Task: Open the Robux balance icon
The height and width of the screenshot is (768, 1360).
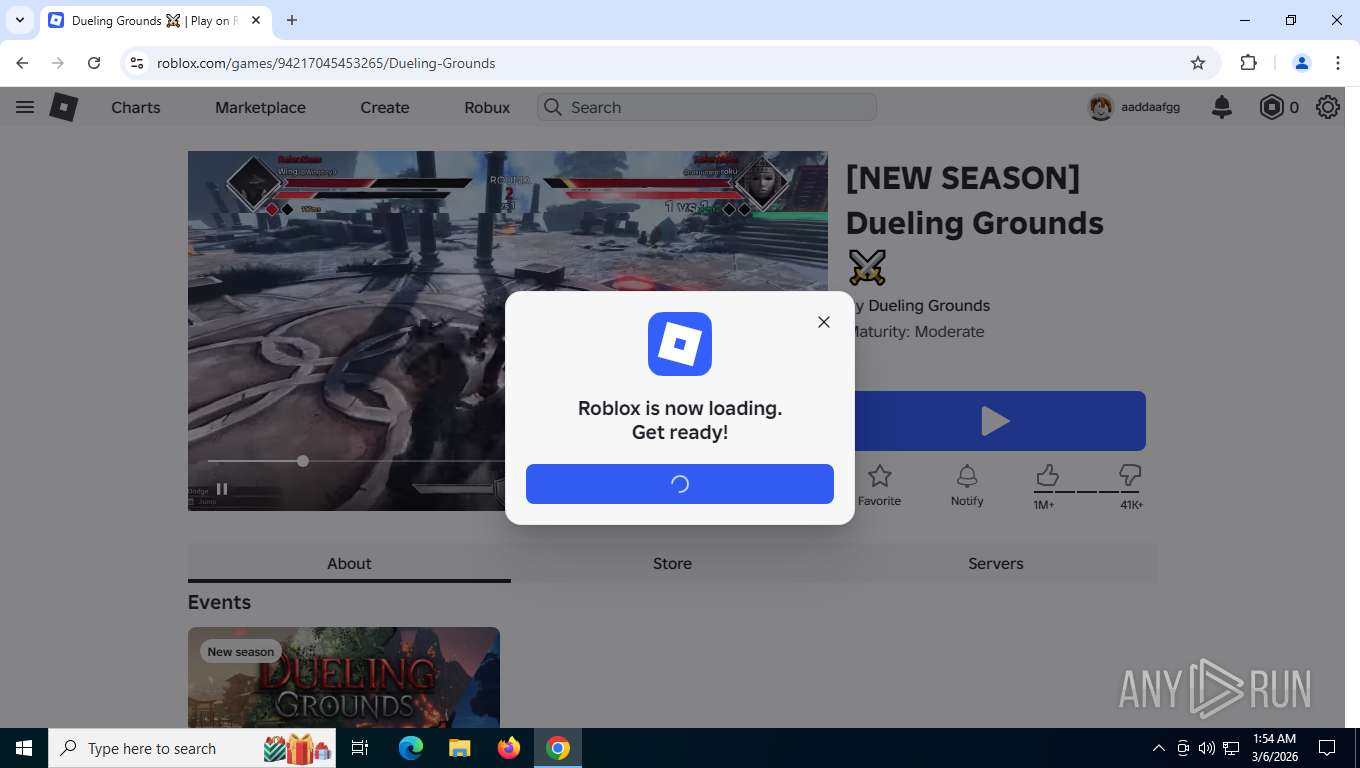Action: [1271, 107]
